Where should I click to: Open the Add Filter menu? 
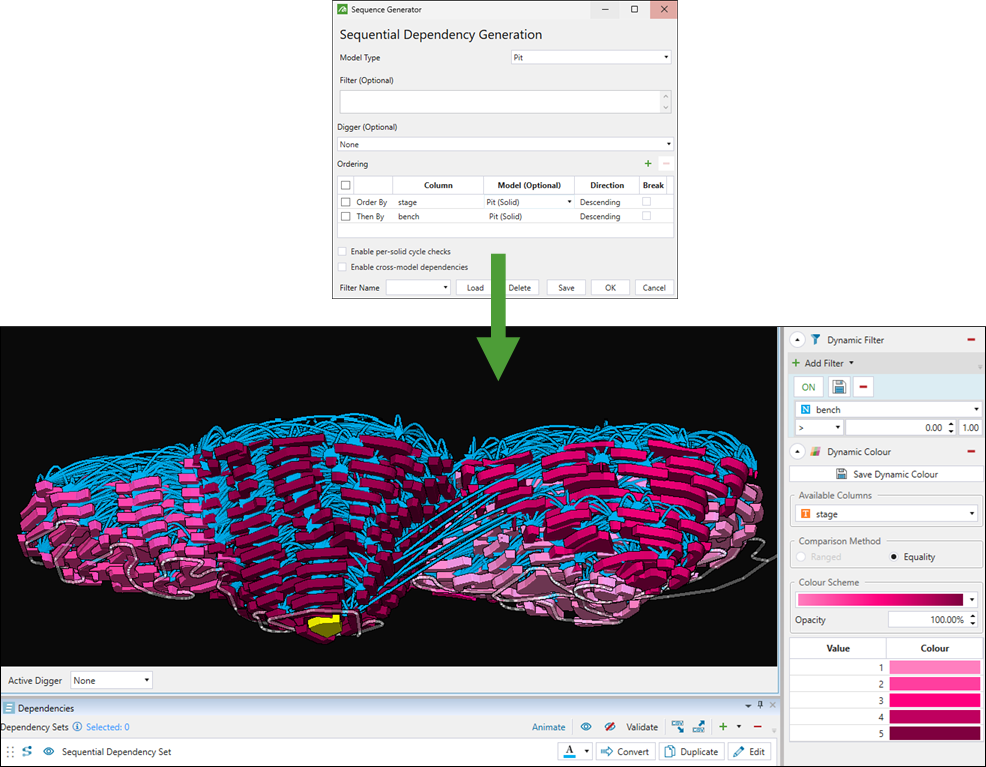823,363
